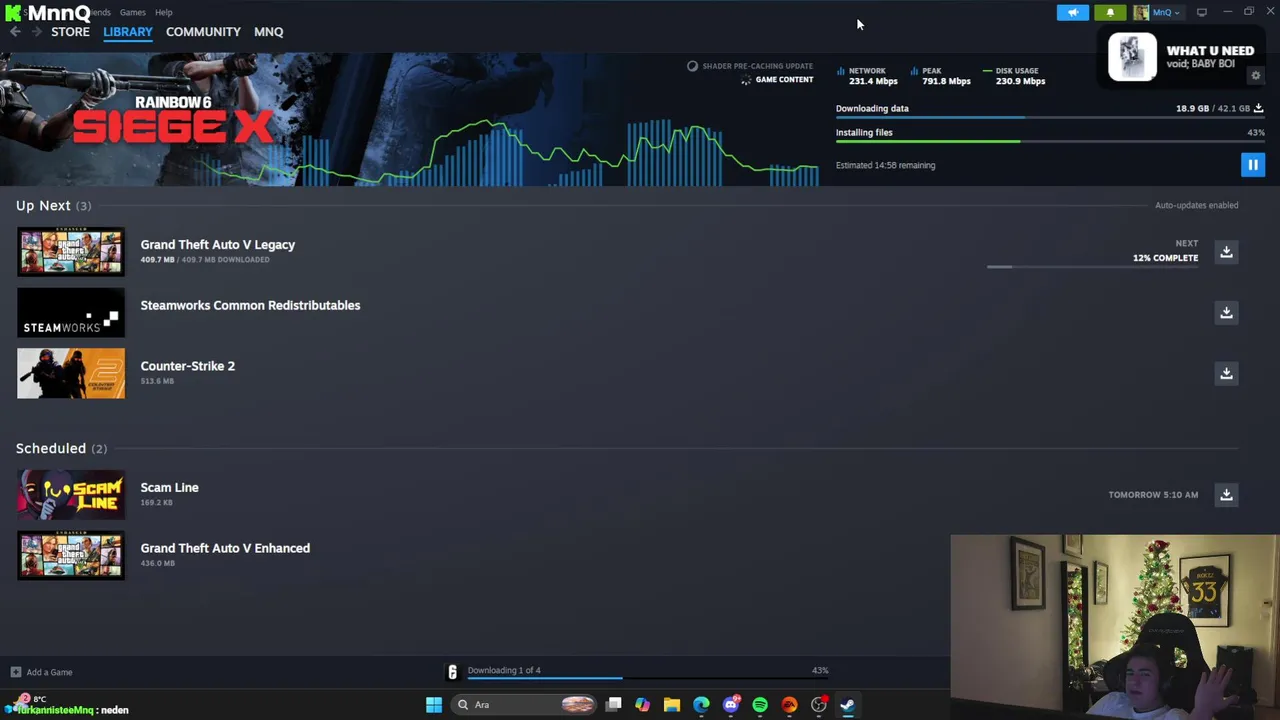The width and height of the screenshot is (1280, 720).
Task: Expand the MnQ account dropdown
Action: pyautogui.click(x=1166, y=12)
